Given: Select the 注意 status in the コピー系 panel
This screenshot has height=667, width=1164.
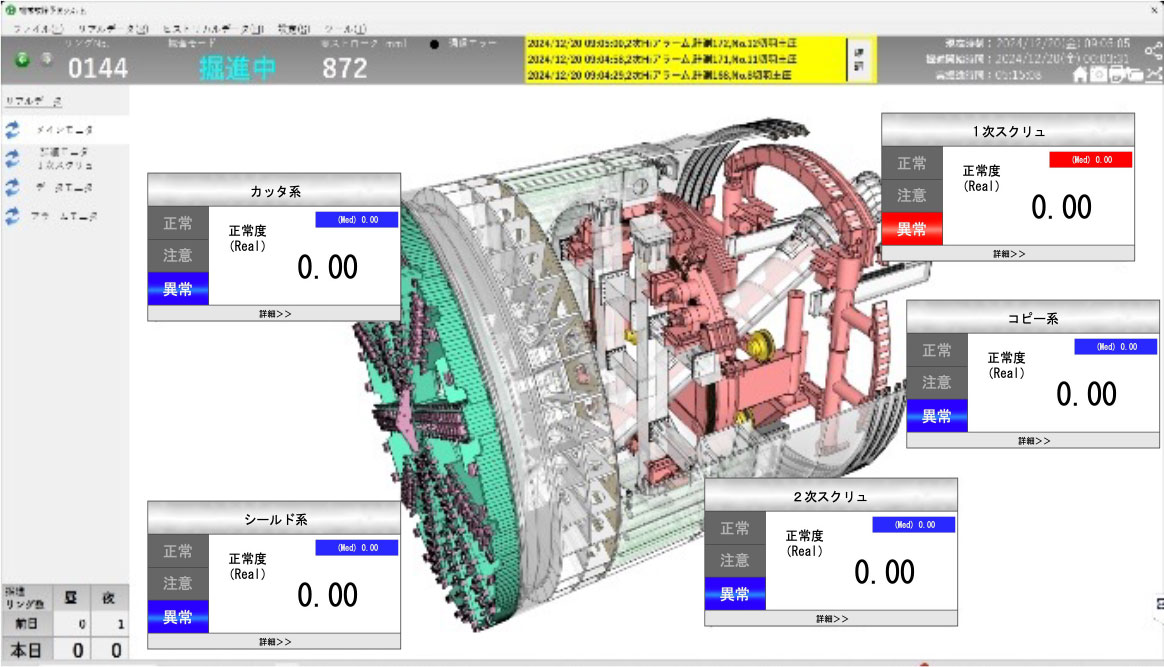Looking at the screenshot, I should tap(937, 383).
